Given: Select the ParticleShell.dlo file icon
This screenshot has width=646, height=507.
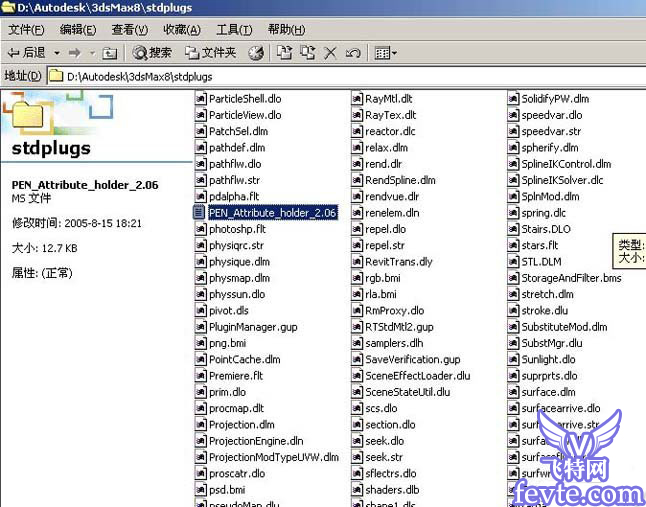Looking at the screenshot, I should [200, 98].
